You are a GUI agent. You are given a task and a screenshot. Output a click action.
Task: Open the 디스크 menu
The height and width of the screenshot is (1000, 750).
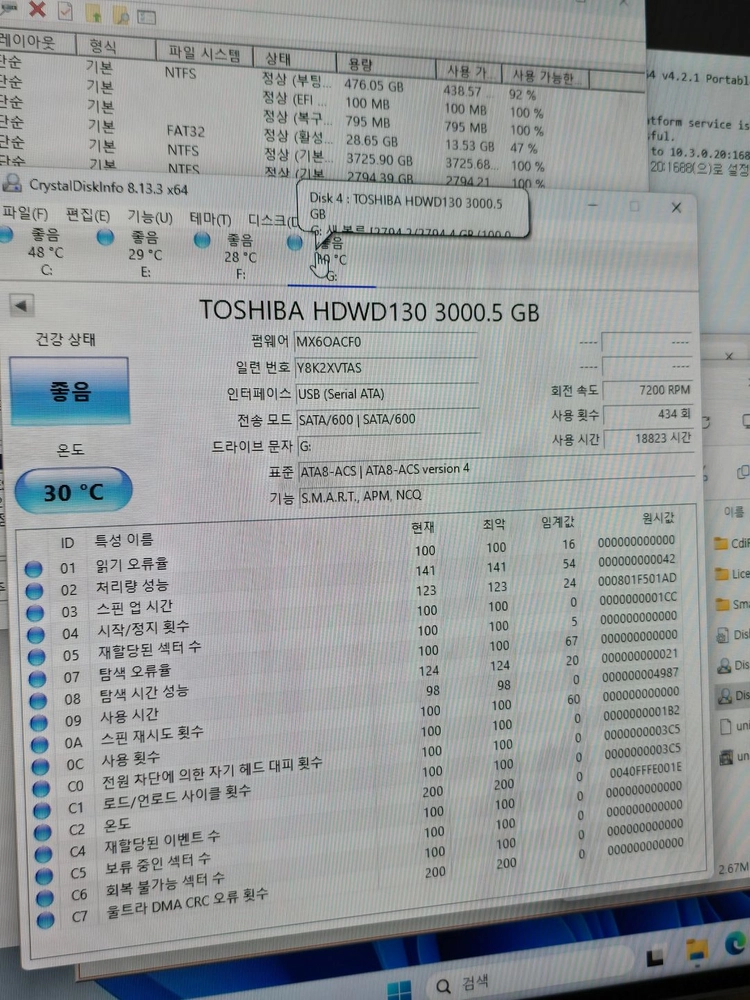[273, 221]
